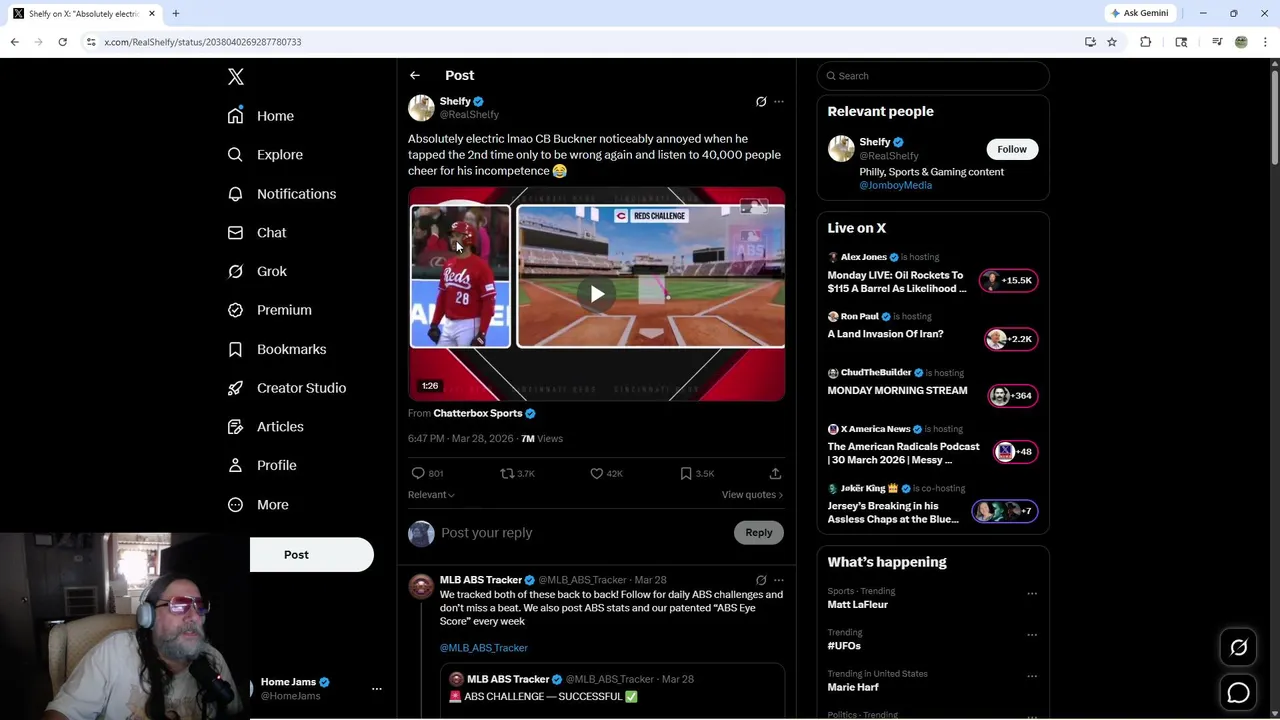
Task: Open the Home Jams account menu dots
Action: tap(377, 689)
